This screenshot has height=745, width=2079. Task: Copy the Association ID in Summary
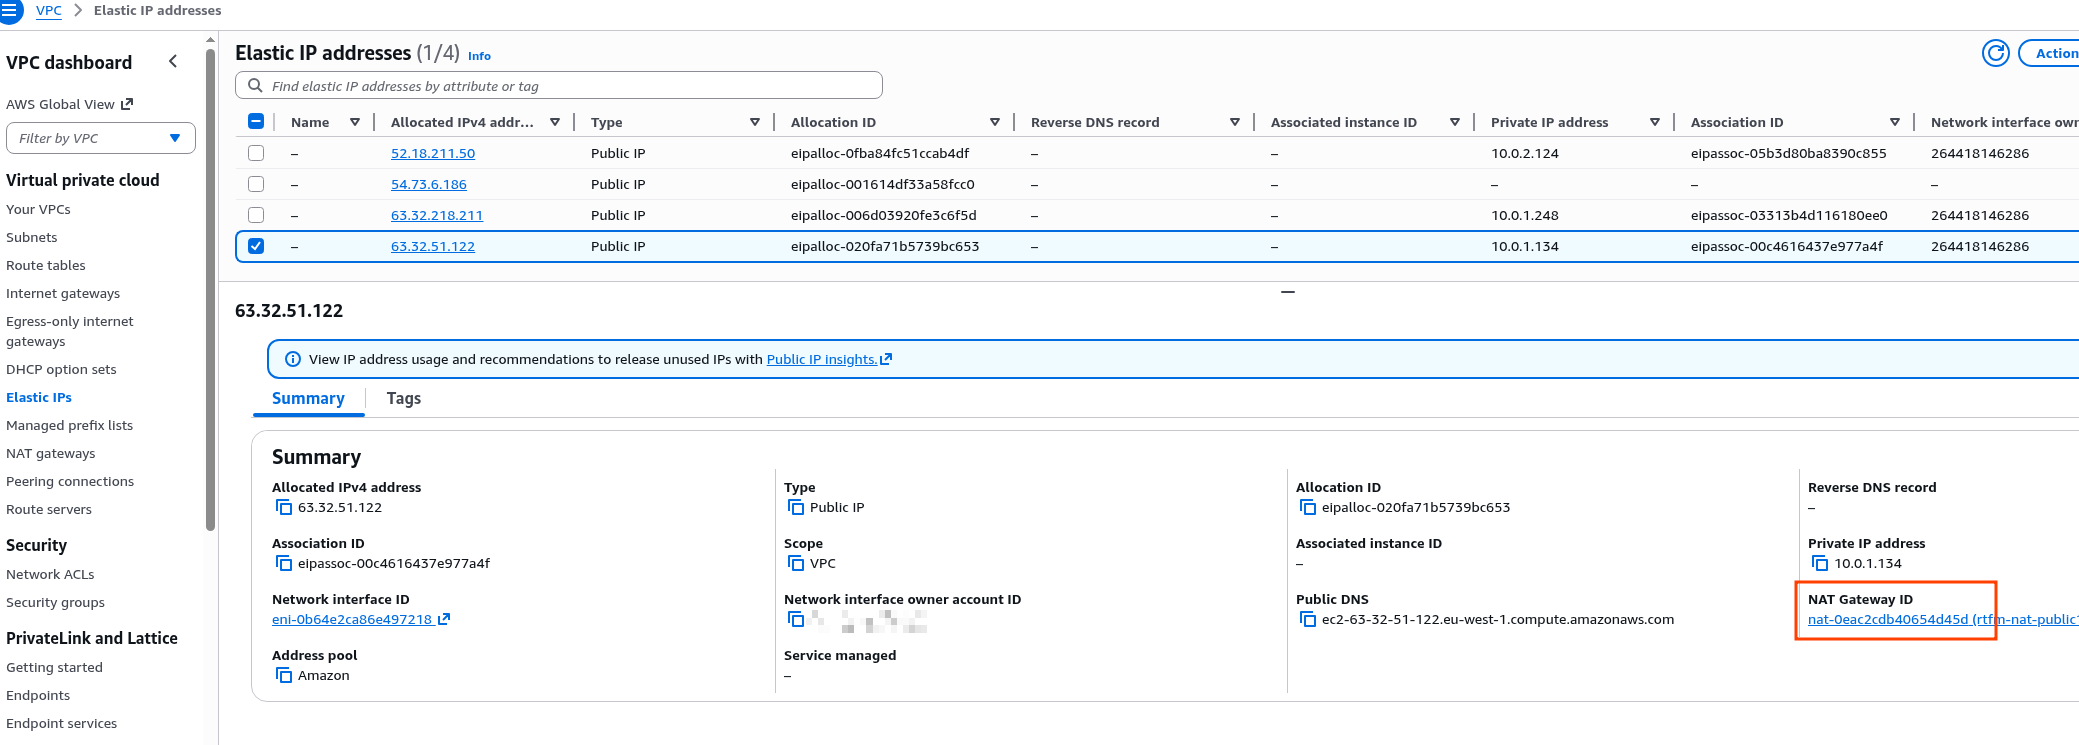tap(284, 564)
